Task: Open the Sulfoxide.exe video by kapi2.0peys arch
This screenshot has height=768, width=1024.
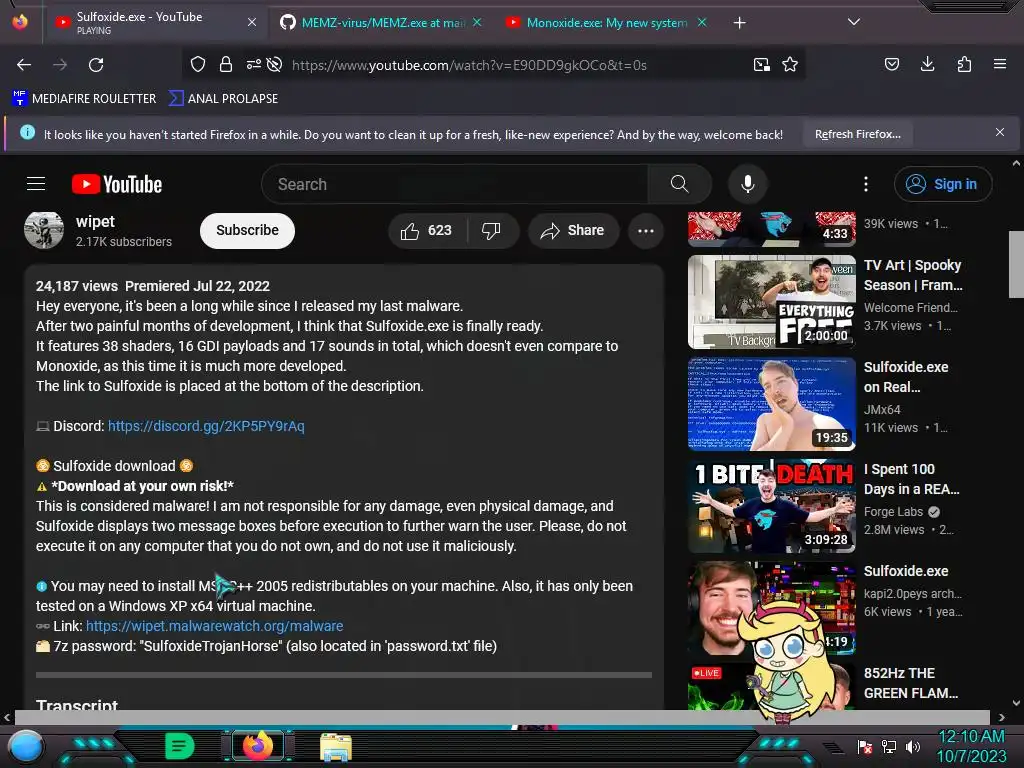Action: coord(906,571)
